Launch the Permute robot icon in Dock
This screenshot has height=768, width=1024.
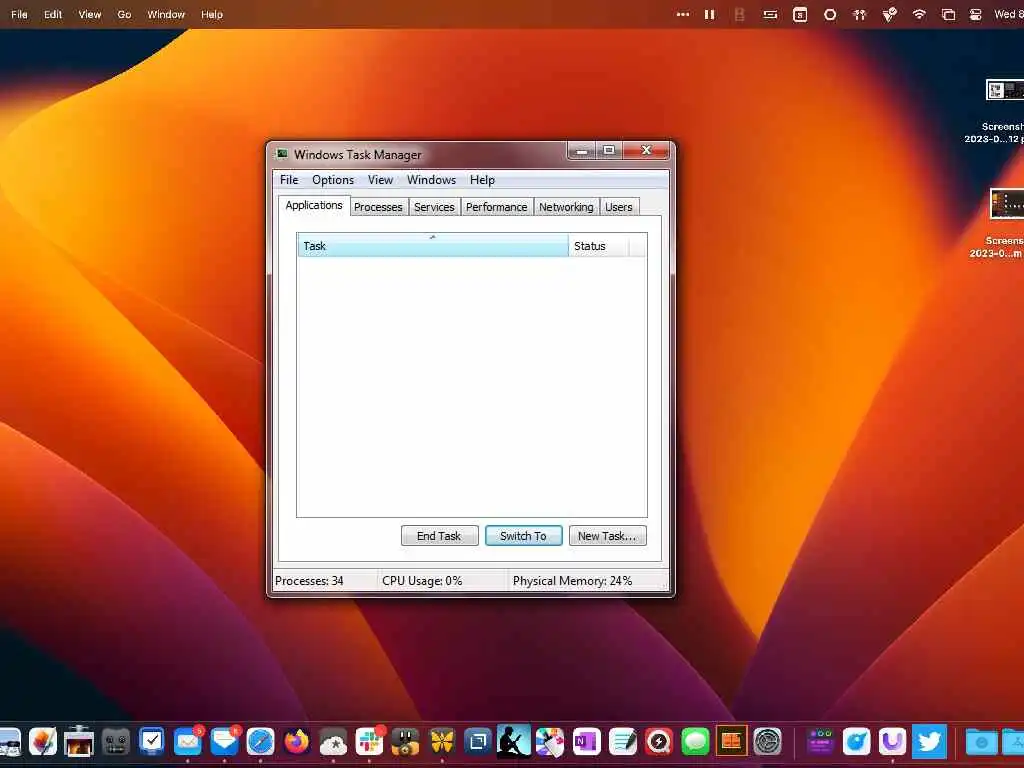[x=116, y=742]
